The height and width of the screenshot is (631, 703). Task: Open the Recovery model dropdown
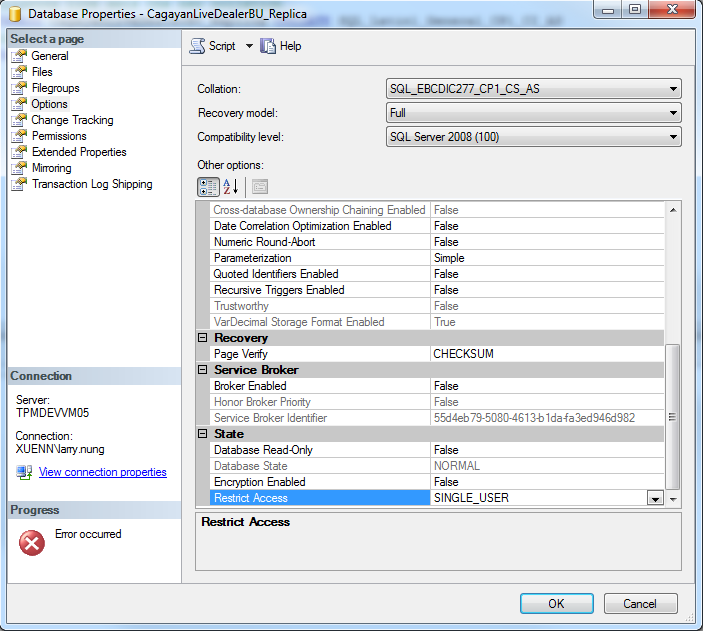(x=534, y=113)
